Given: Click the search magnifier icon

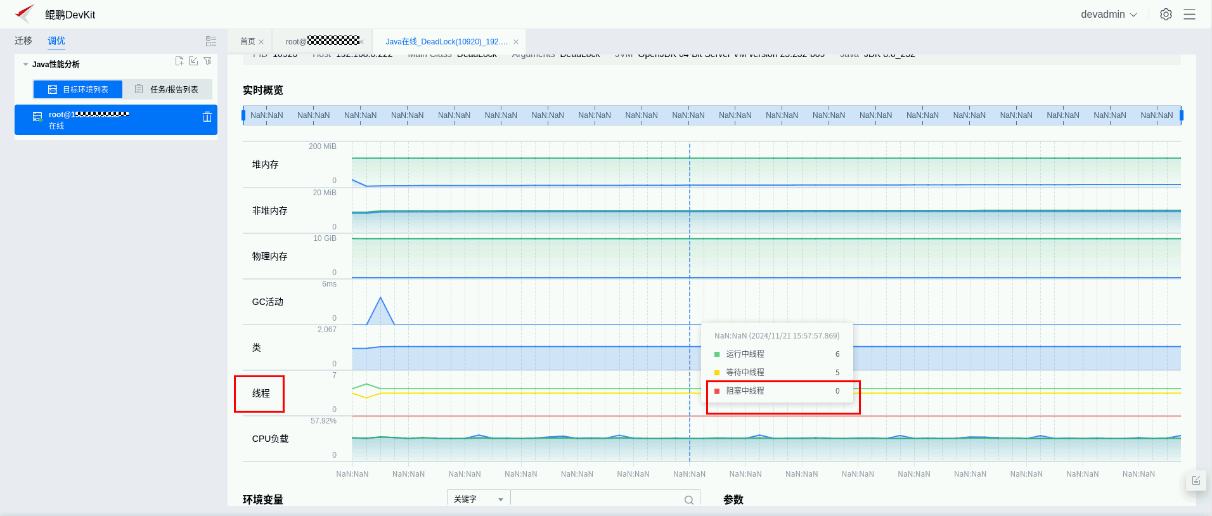Looking at the screenshot, I should 689,500.
